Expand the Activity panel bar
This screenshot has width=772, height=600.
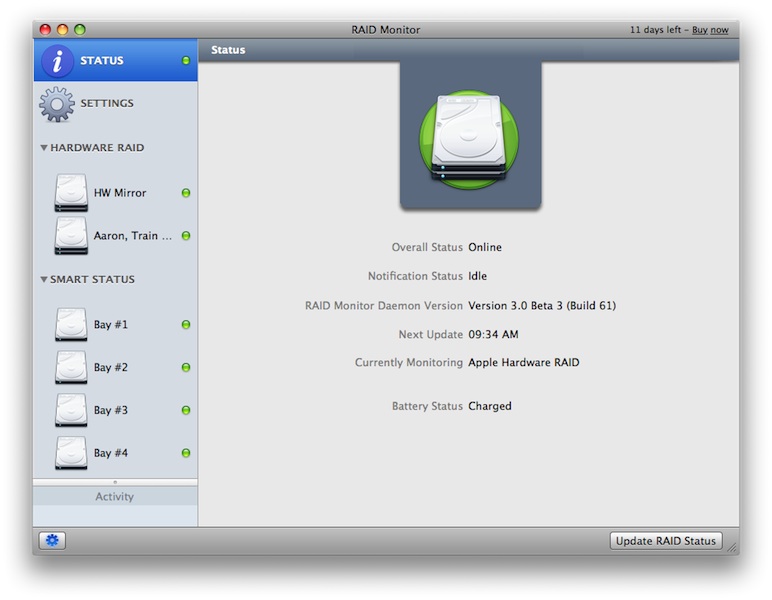[x=115, y=496]
